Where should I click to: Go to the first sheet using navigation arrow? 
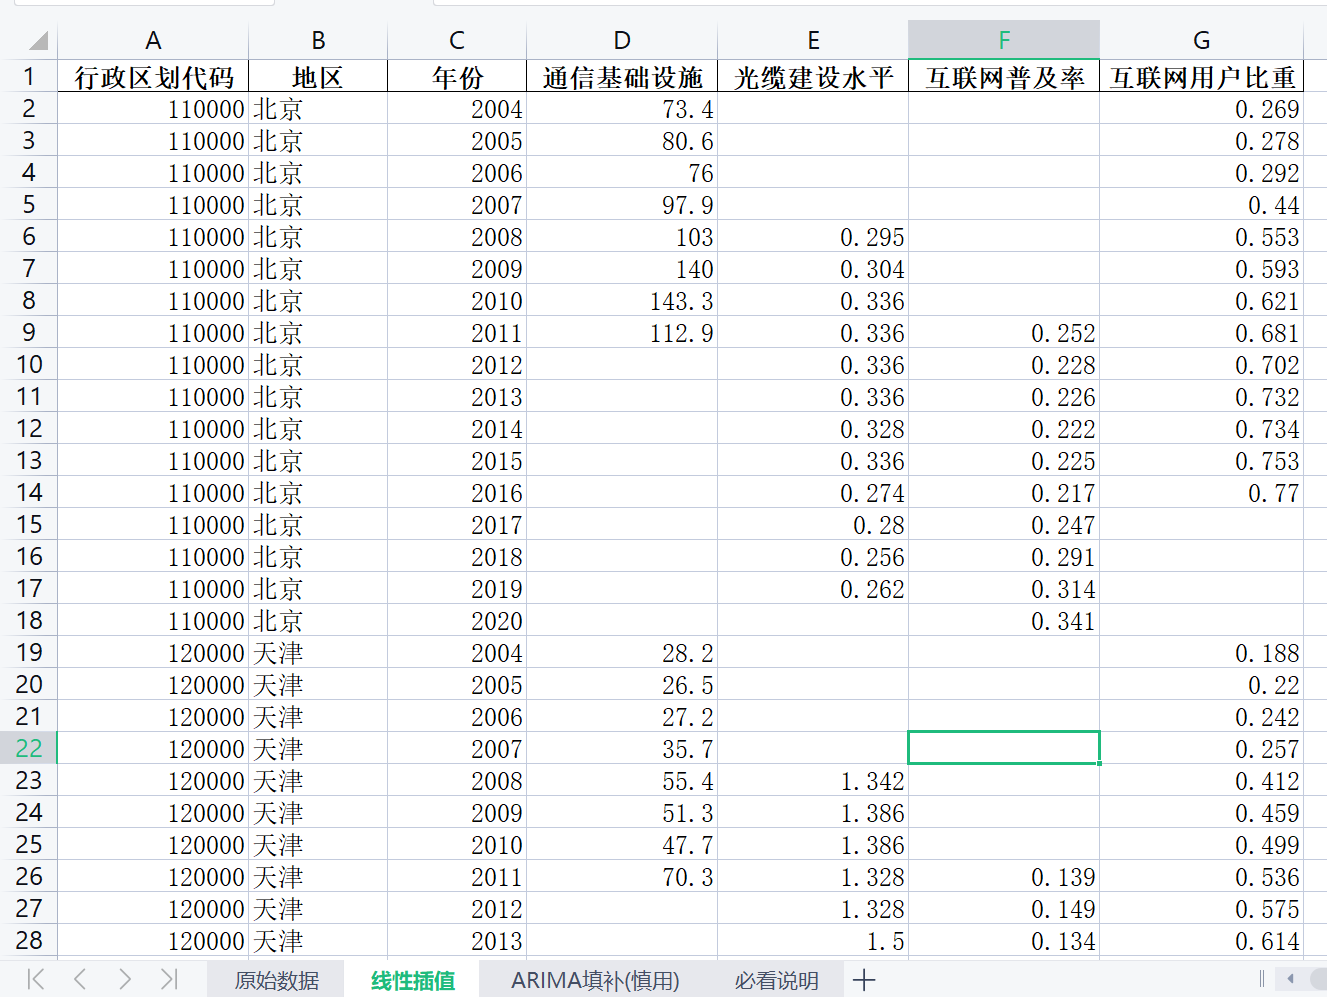tap(36, 979)
